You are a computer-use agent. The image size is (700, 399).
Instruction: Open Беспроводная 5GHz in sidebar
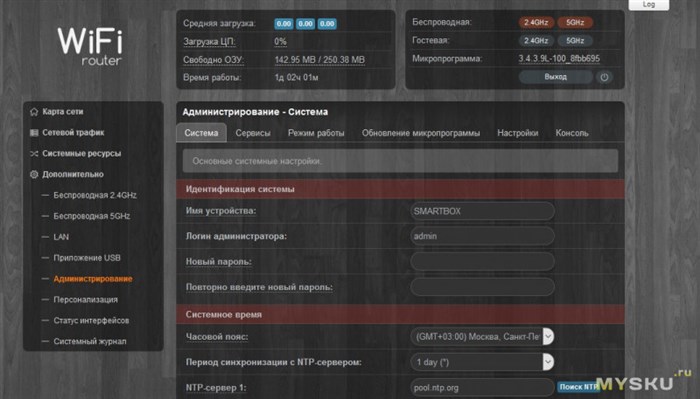click(92, 216)
